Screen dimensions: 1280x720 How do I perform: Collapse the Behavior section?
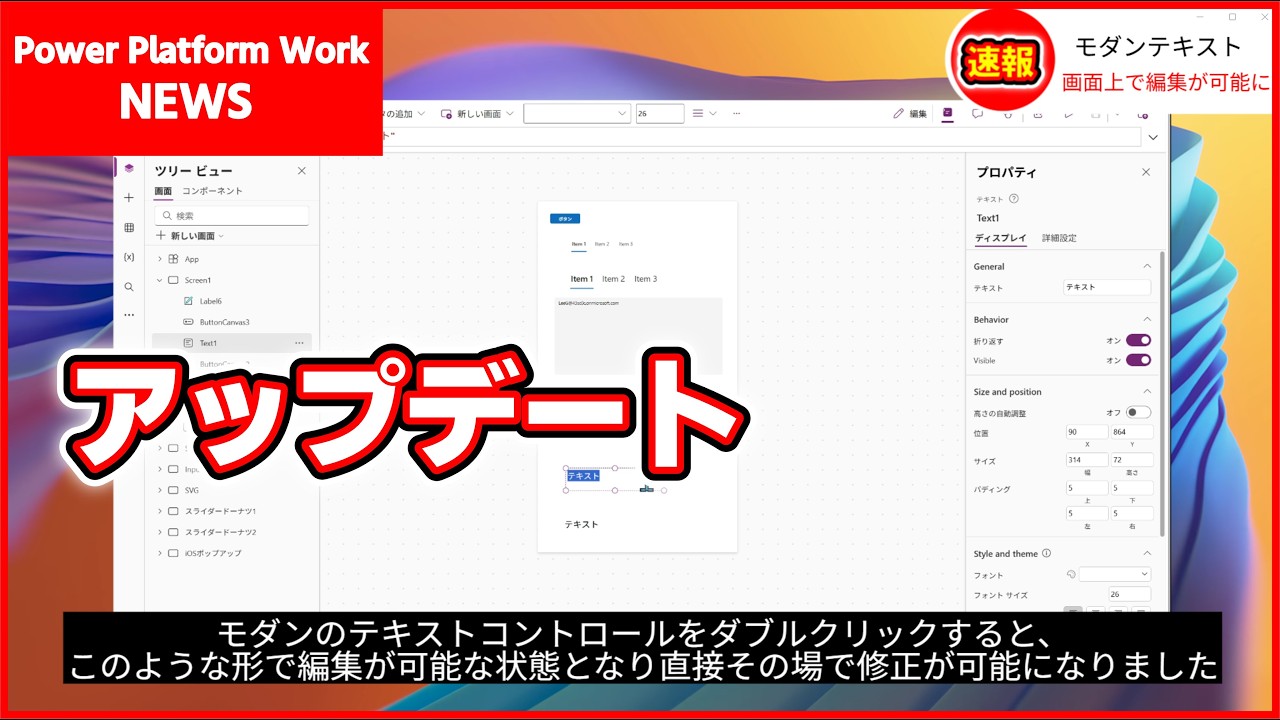tap(1147, 319)
